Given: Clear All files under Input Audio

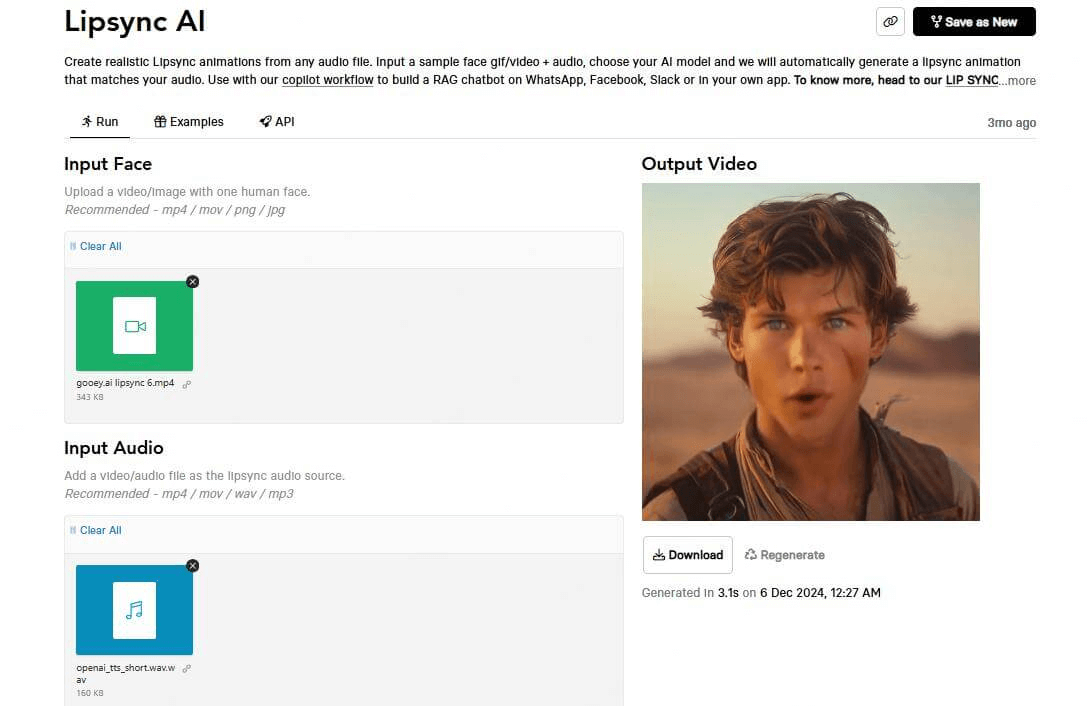Looking at the screenshot, I should tap(96, 530).
